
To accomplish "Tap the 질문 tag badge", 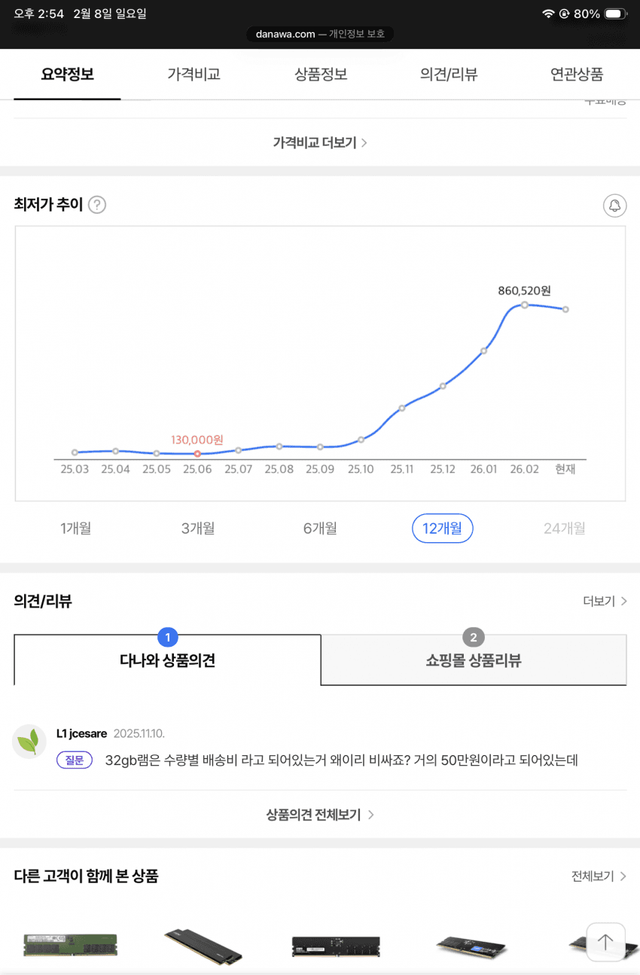I will click(x=74, y=760).
